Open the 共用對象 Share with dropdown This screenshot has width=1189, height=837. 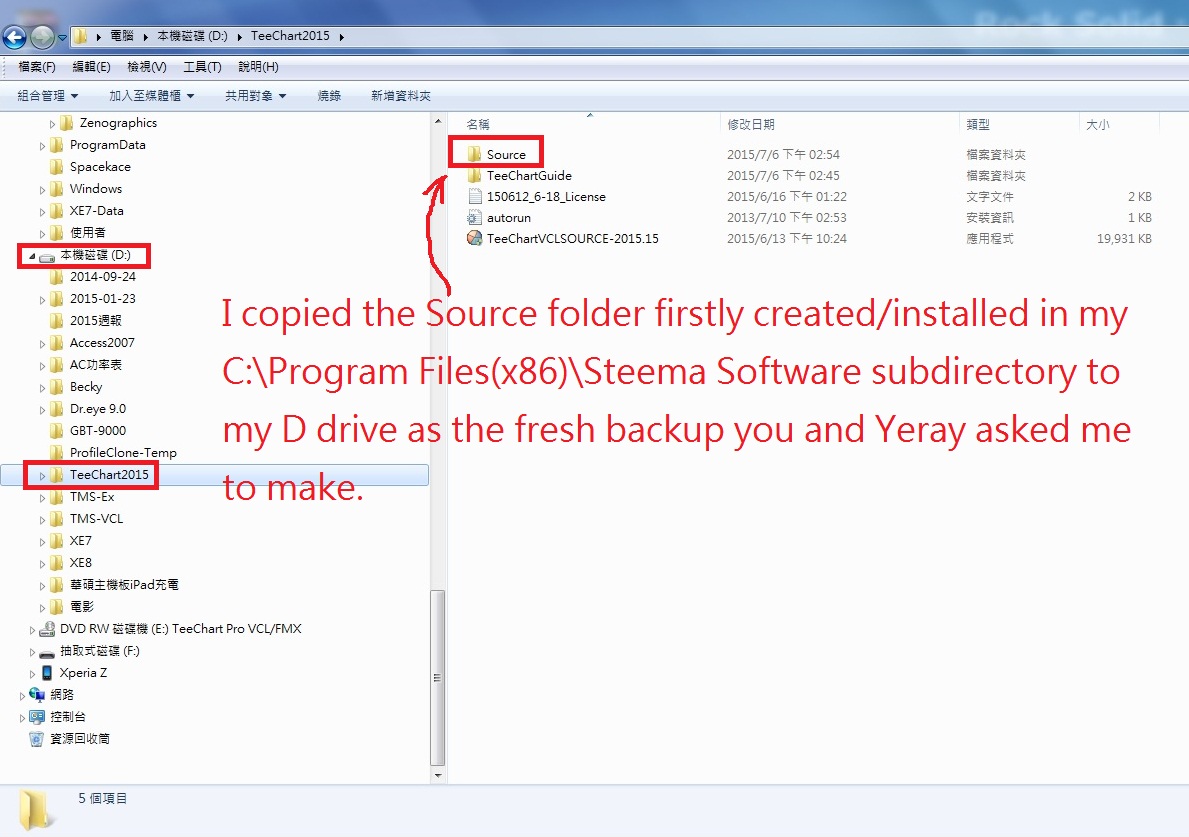[x=256, y=96]
